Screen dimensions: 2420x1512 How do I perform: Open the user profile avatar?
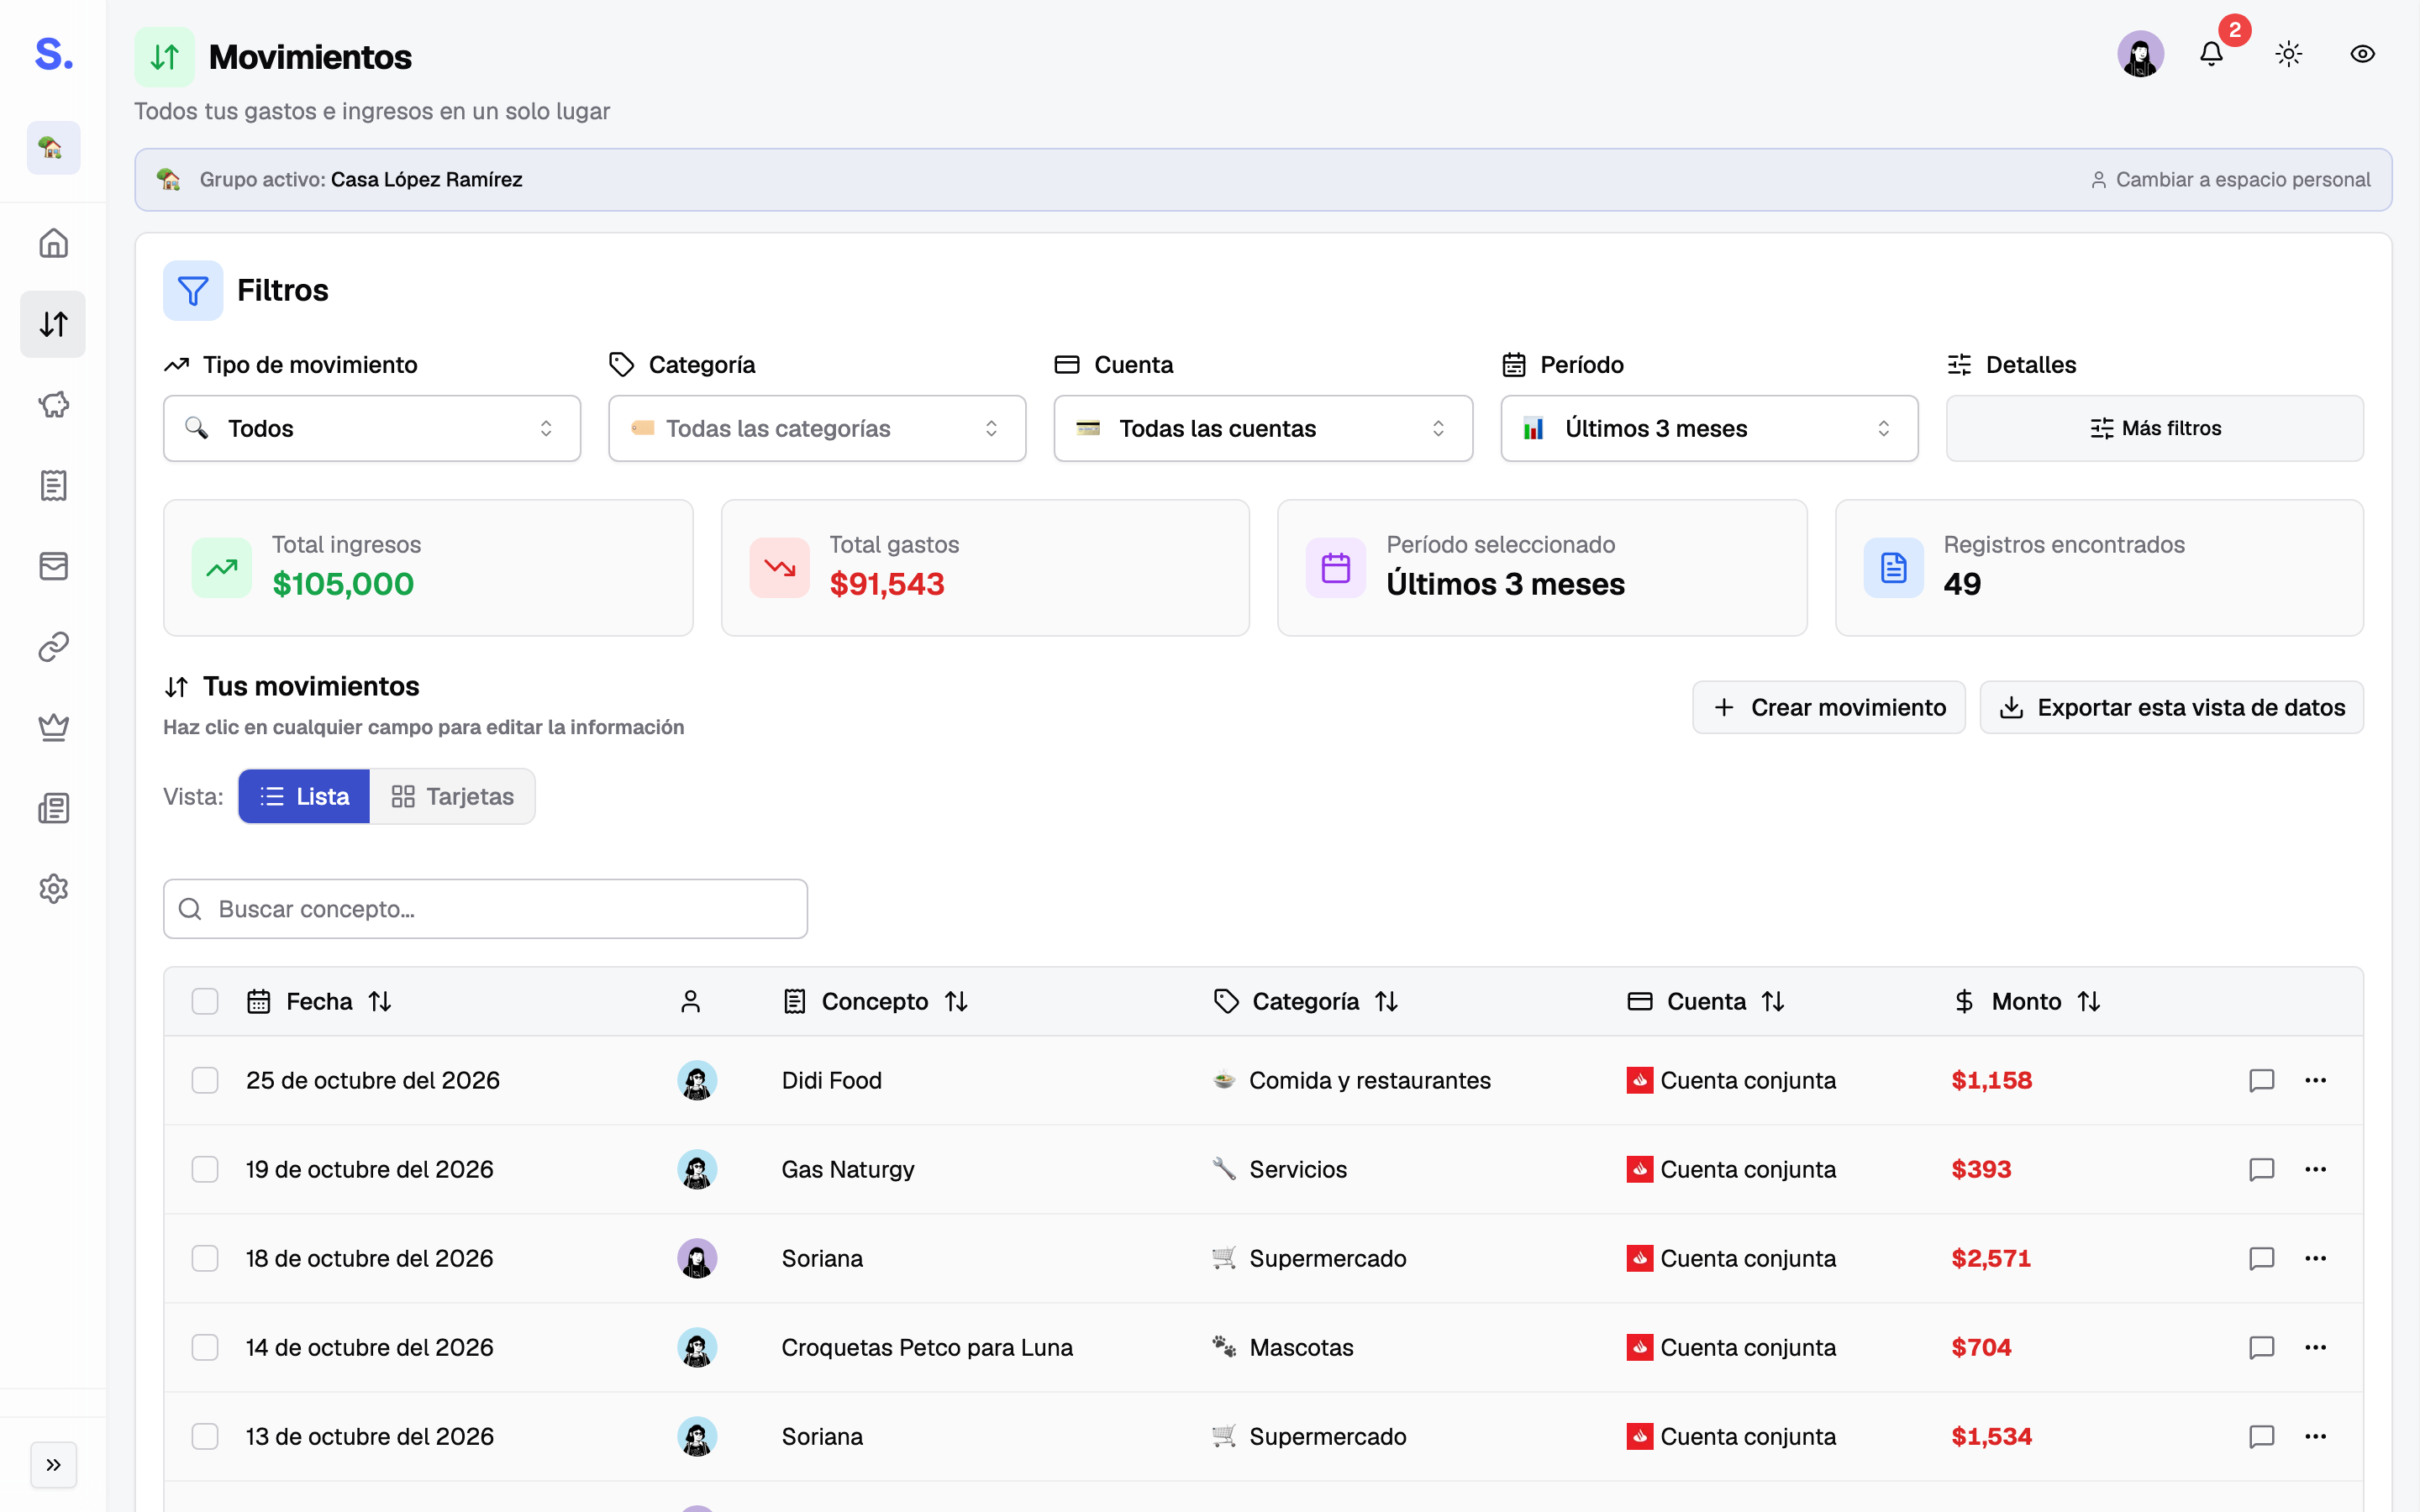(2141, 54)
